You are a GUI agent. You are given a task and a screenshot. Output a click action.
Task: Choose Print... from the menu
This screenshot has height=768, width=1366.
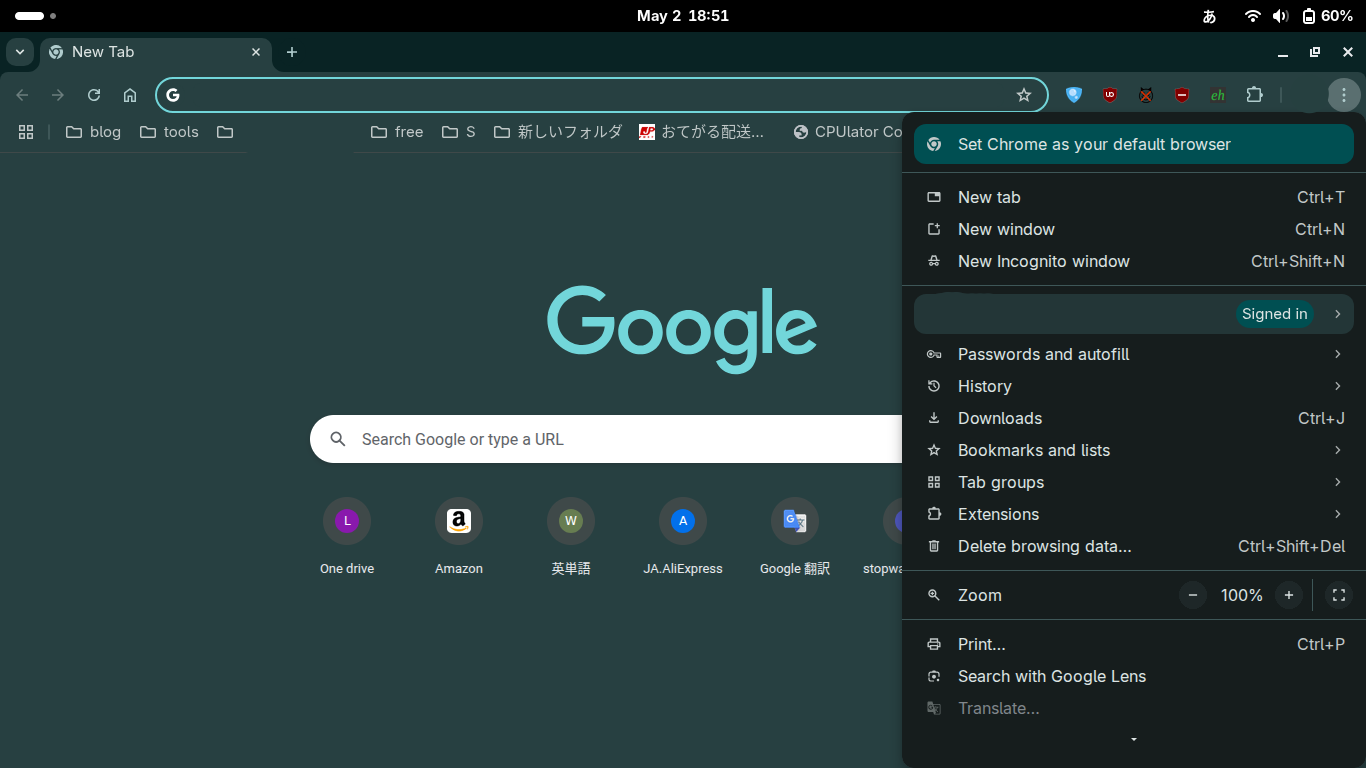point(1134,644)
